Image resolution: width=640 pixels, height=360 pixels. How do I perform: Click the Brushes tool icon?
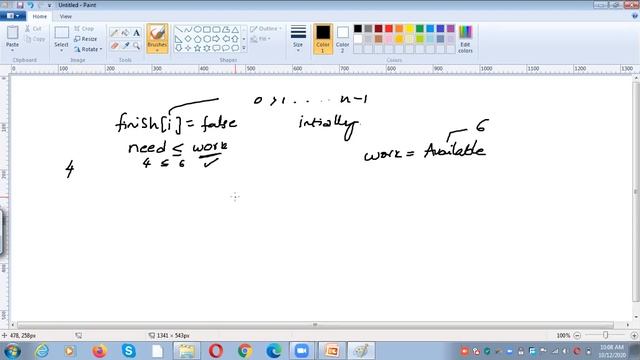point(157,33)
